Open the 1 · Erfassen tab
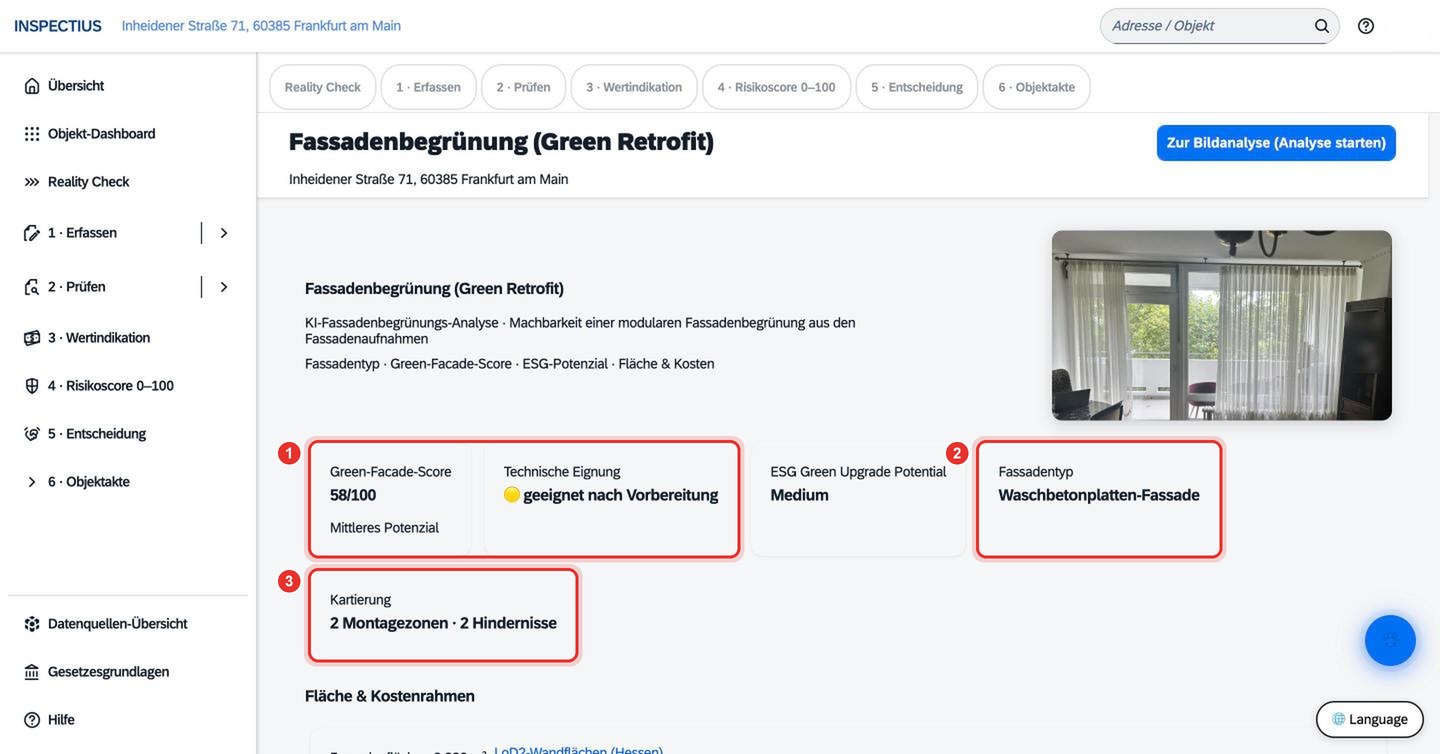 point(428,87)
